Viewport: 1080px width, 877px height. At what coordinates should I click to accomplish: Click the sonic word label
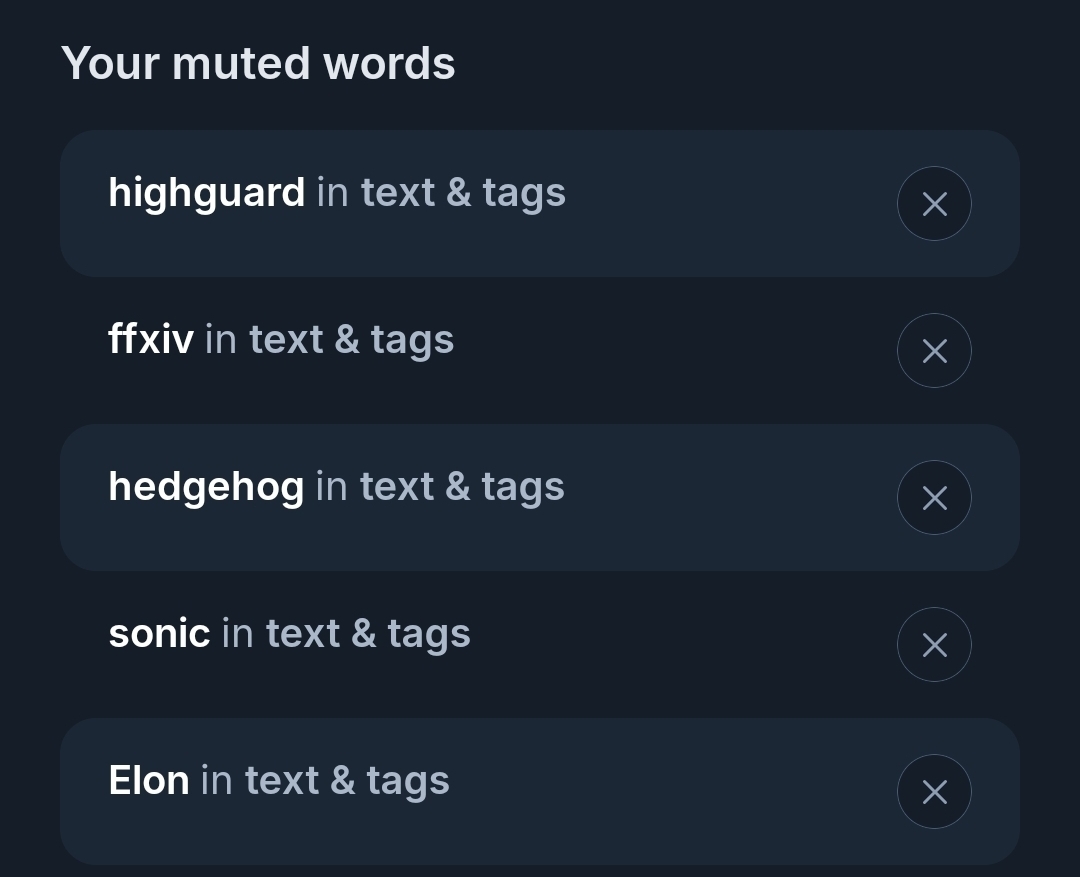[x=159, y=634]
